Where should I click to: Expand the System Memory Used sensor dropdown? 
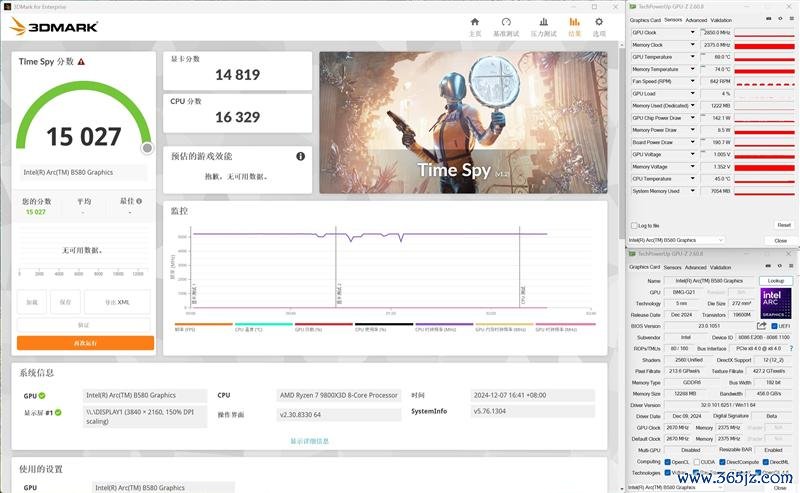692,191
